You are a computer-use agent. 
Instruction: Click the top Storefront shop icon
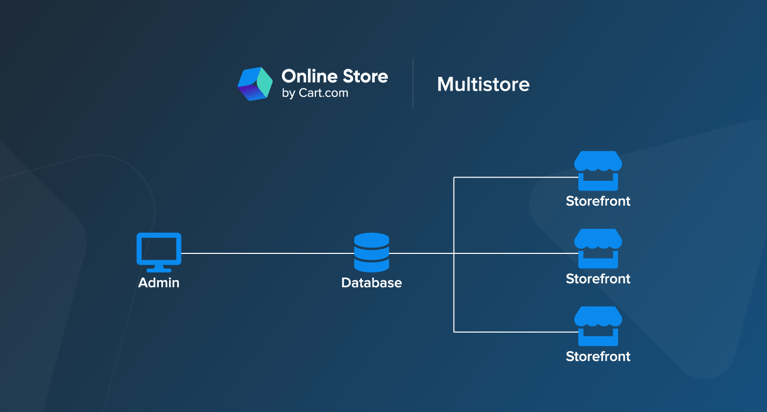[x=598, y=171]
